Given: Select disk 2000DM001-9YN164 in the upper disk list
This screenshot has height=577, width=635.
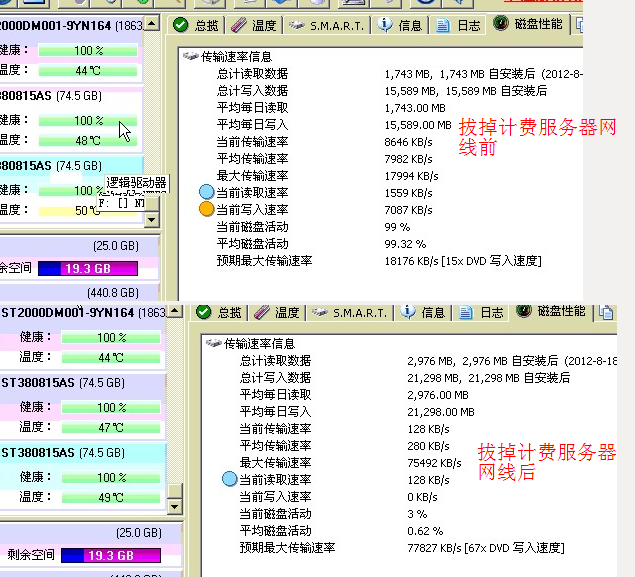Looking at the screenshot, I should pyautogui.click(x=71, y=26).
